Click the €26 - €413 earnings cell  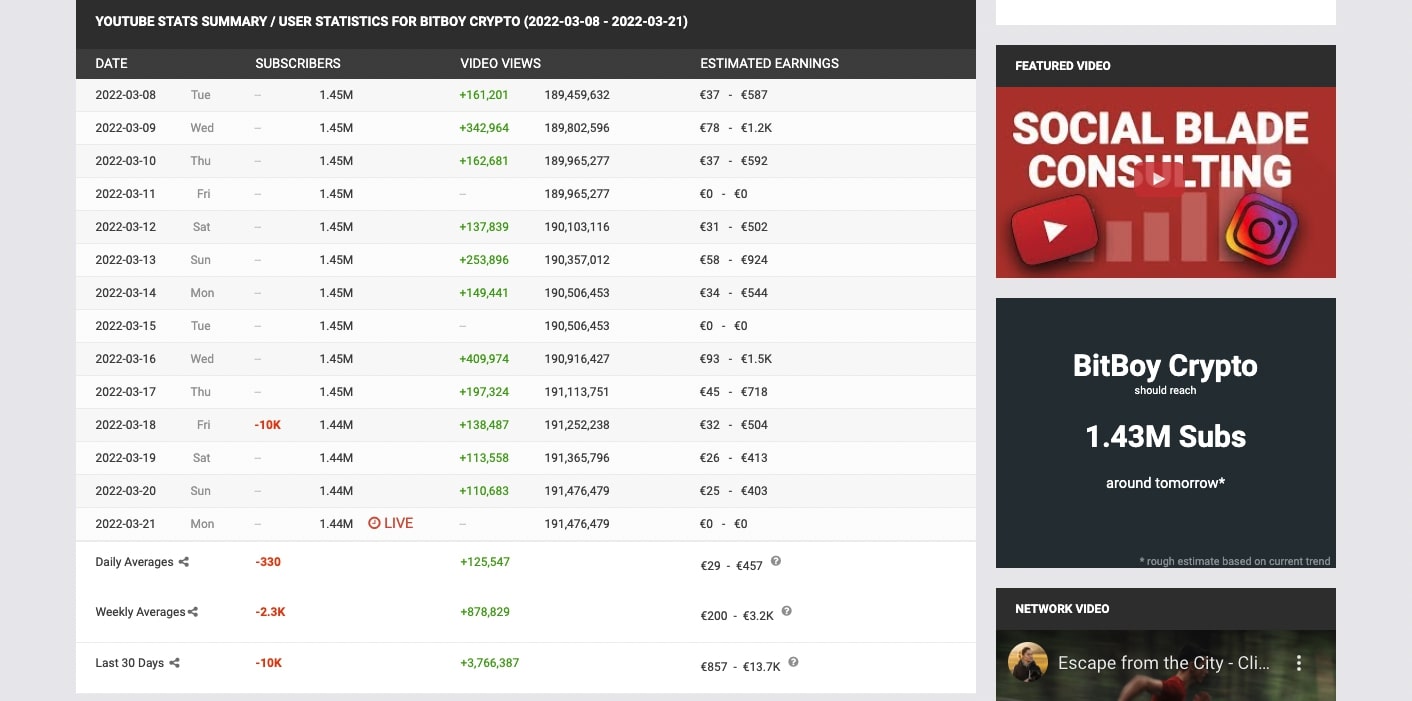click(x=734, y=458)
